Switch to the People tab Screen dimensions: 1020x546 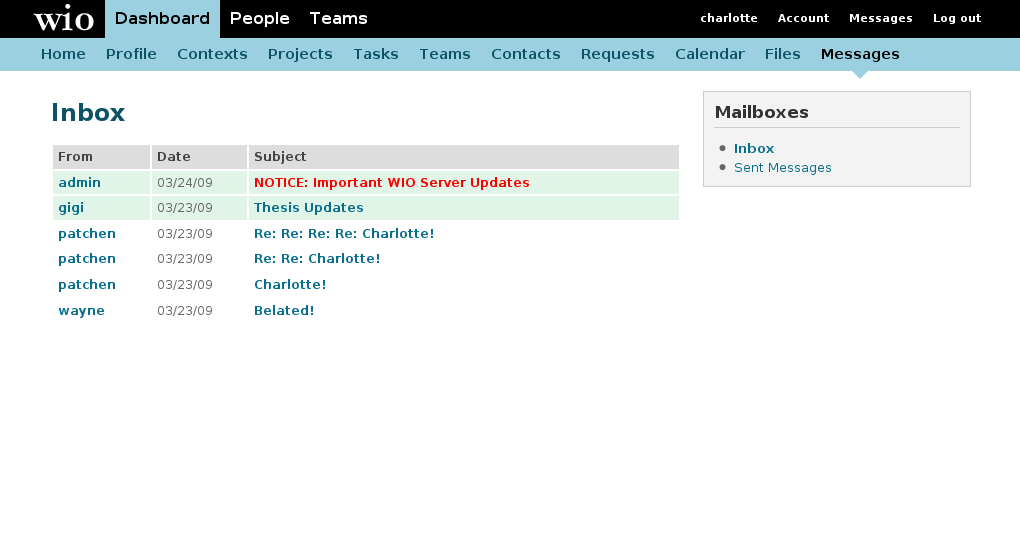click(260, 19)
